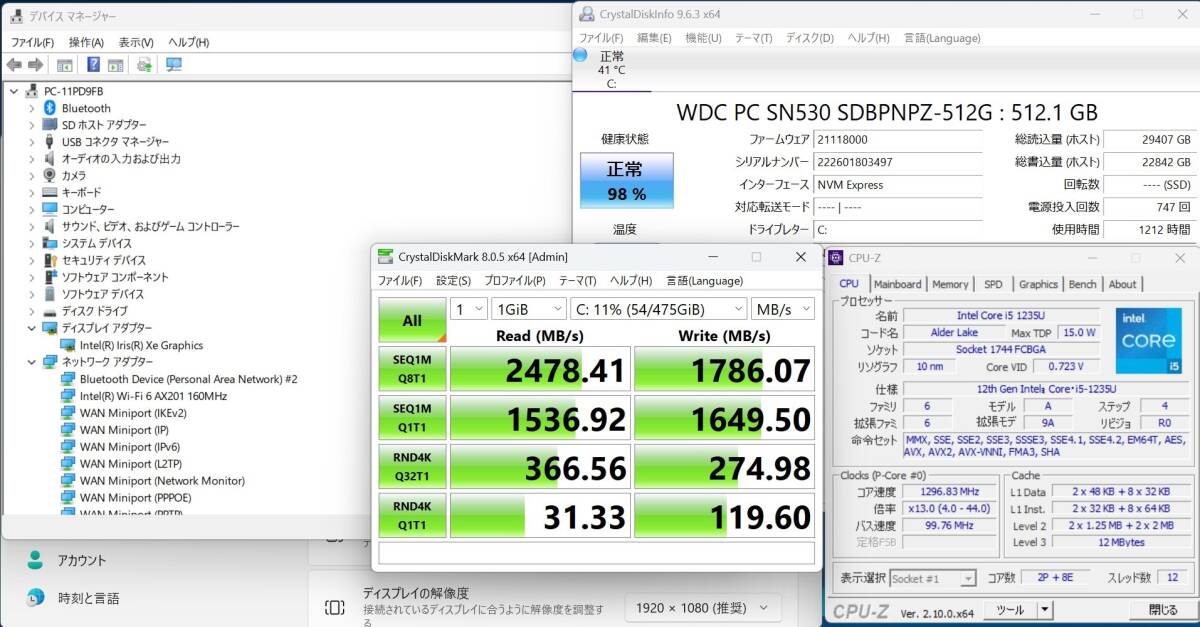Viewport: 1200px width, 627px height.
Task: Click the display resolution icon in Settings
Action: coord(335,607)
